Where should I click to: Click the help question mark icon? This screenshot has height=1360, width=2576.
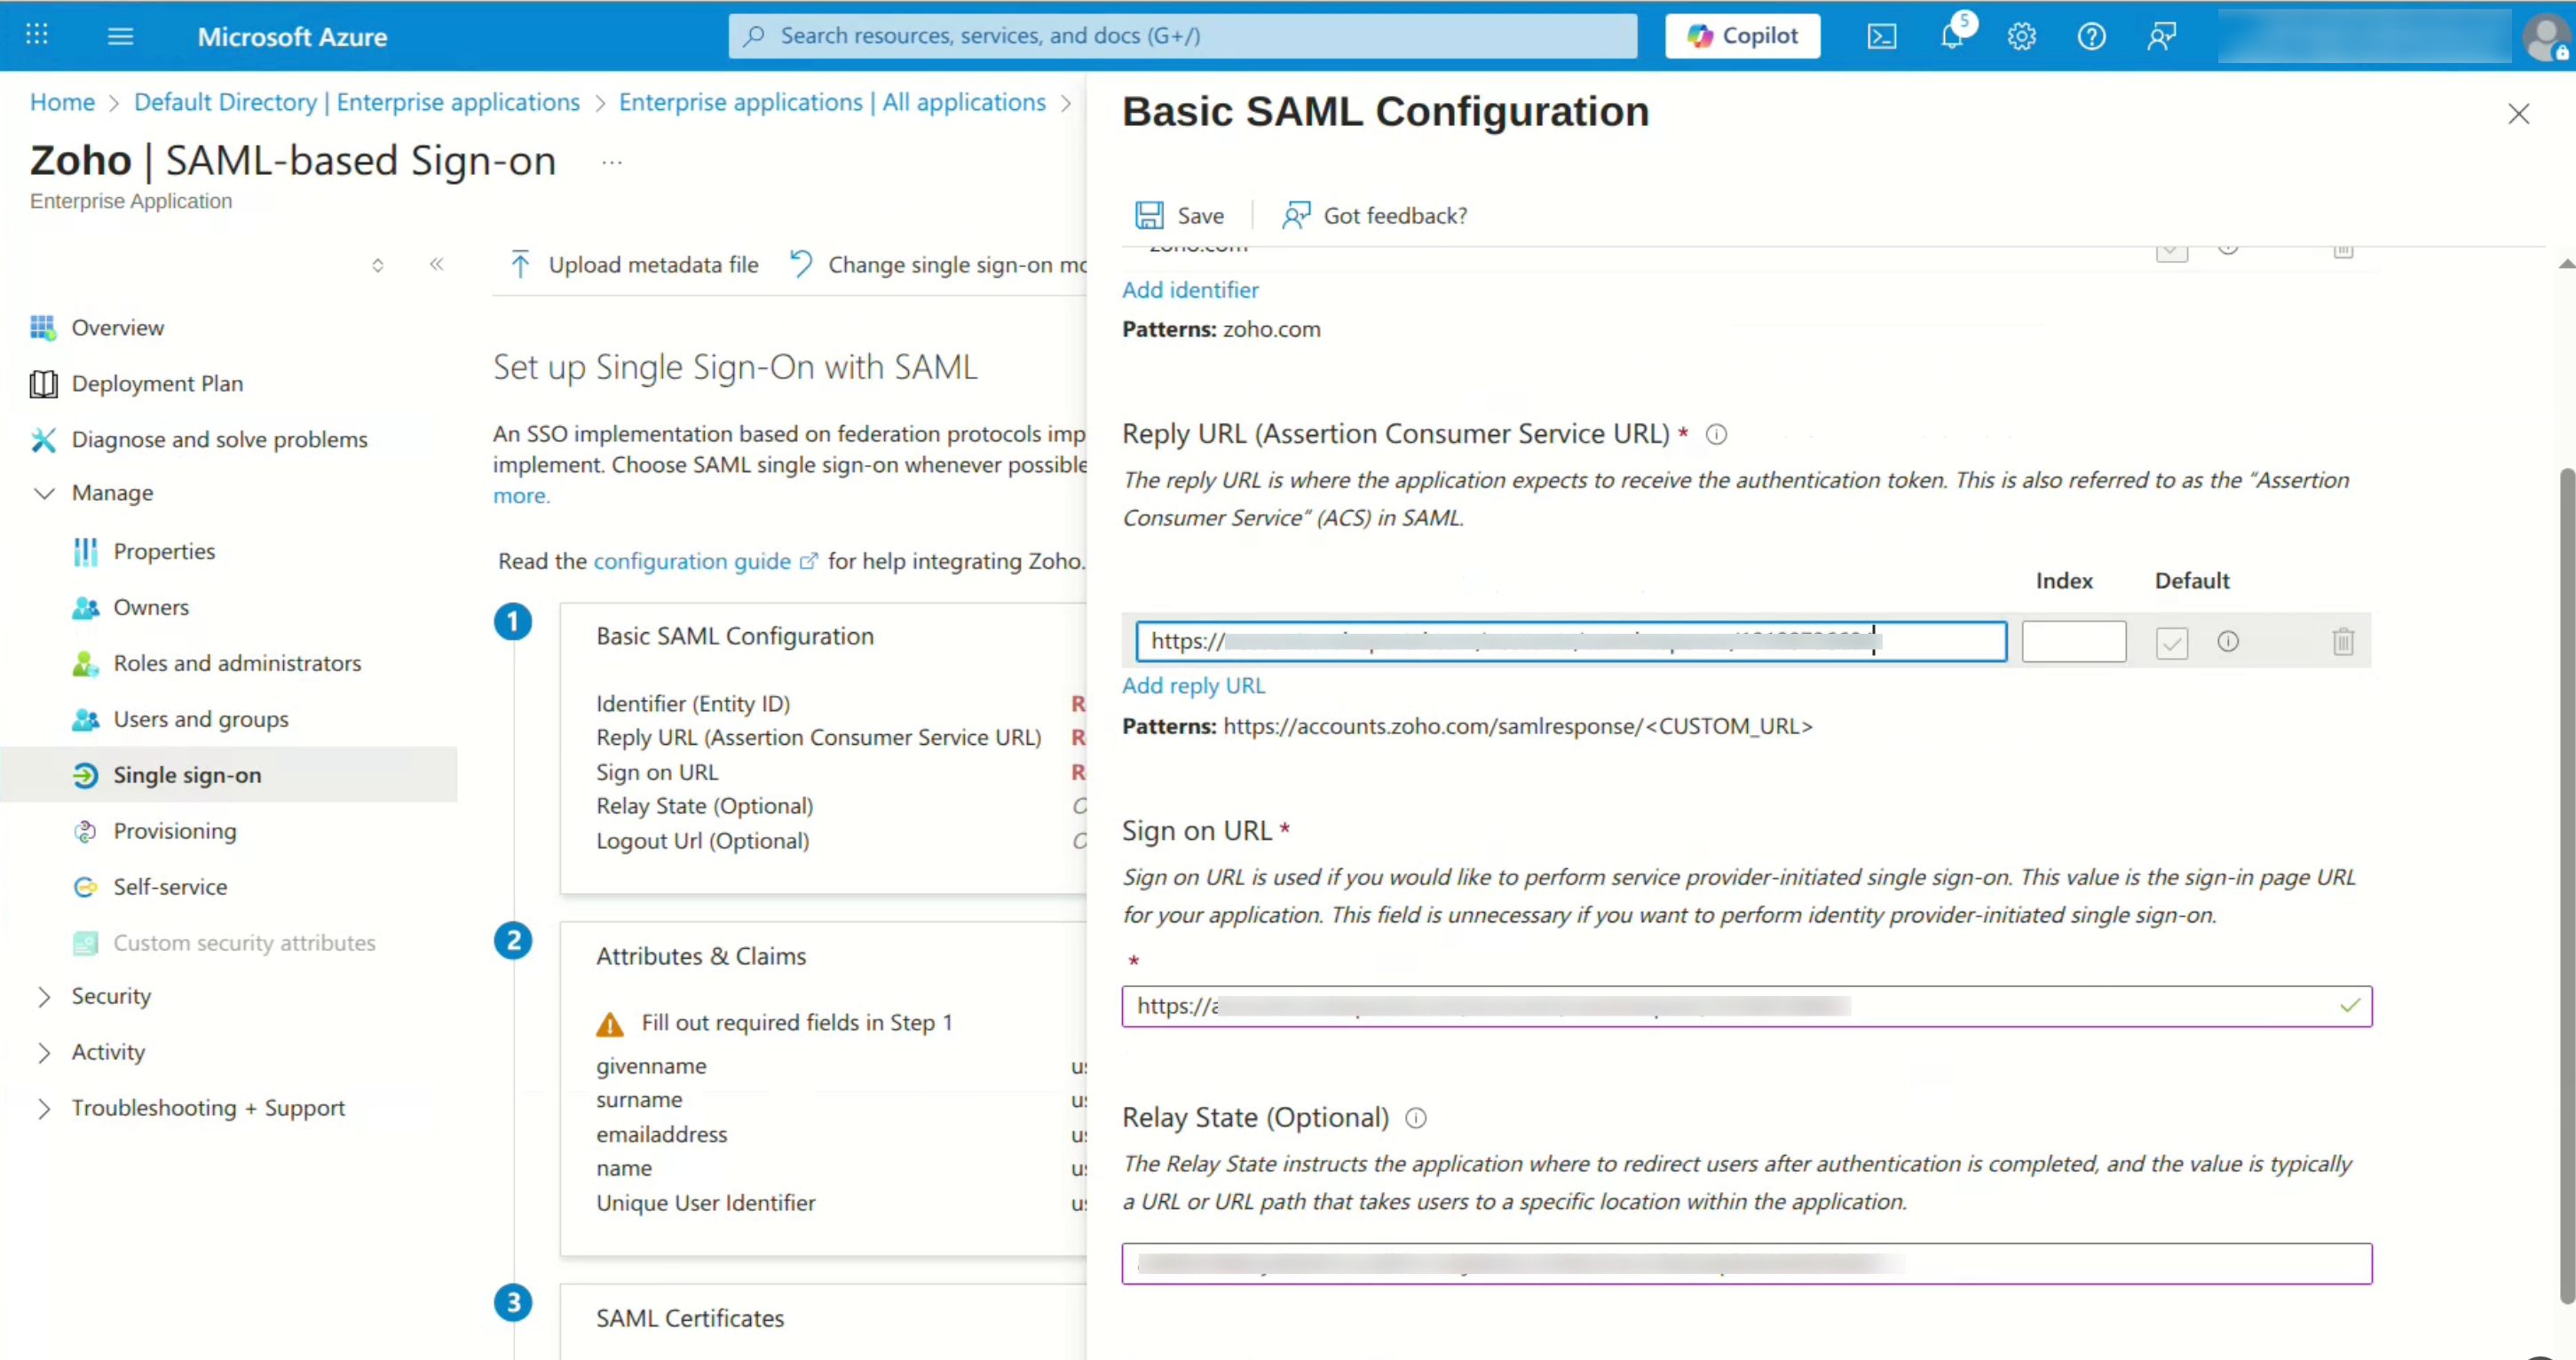click(x=2091, y=36)
